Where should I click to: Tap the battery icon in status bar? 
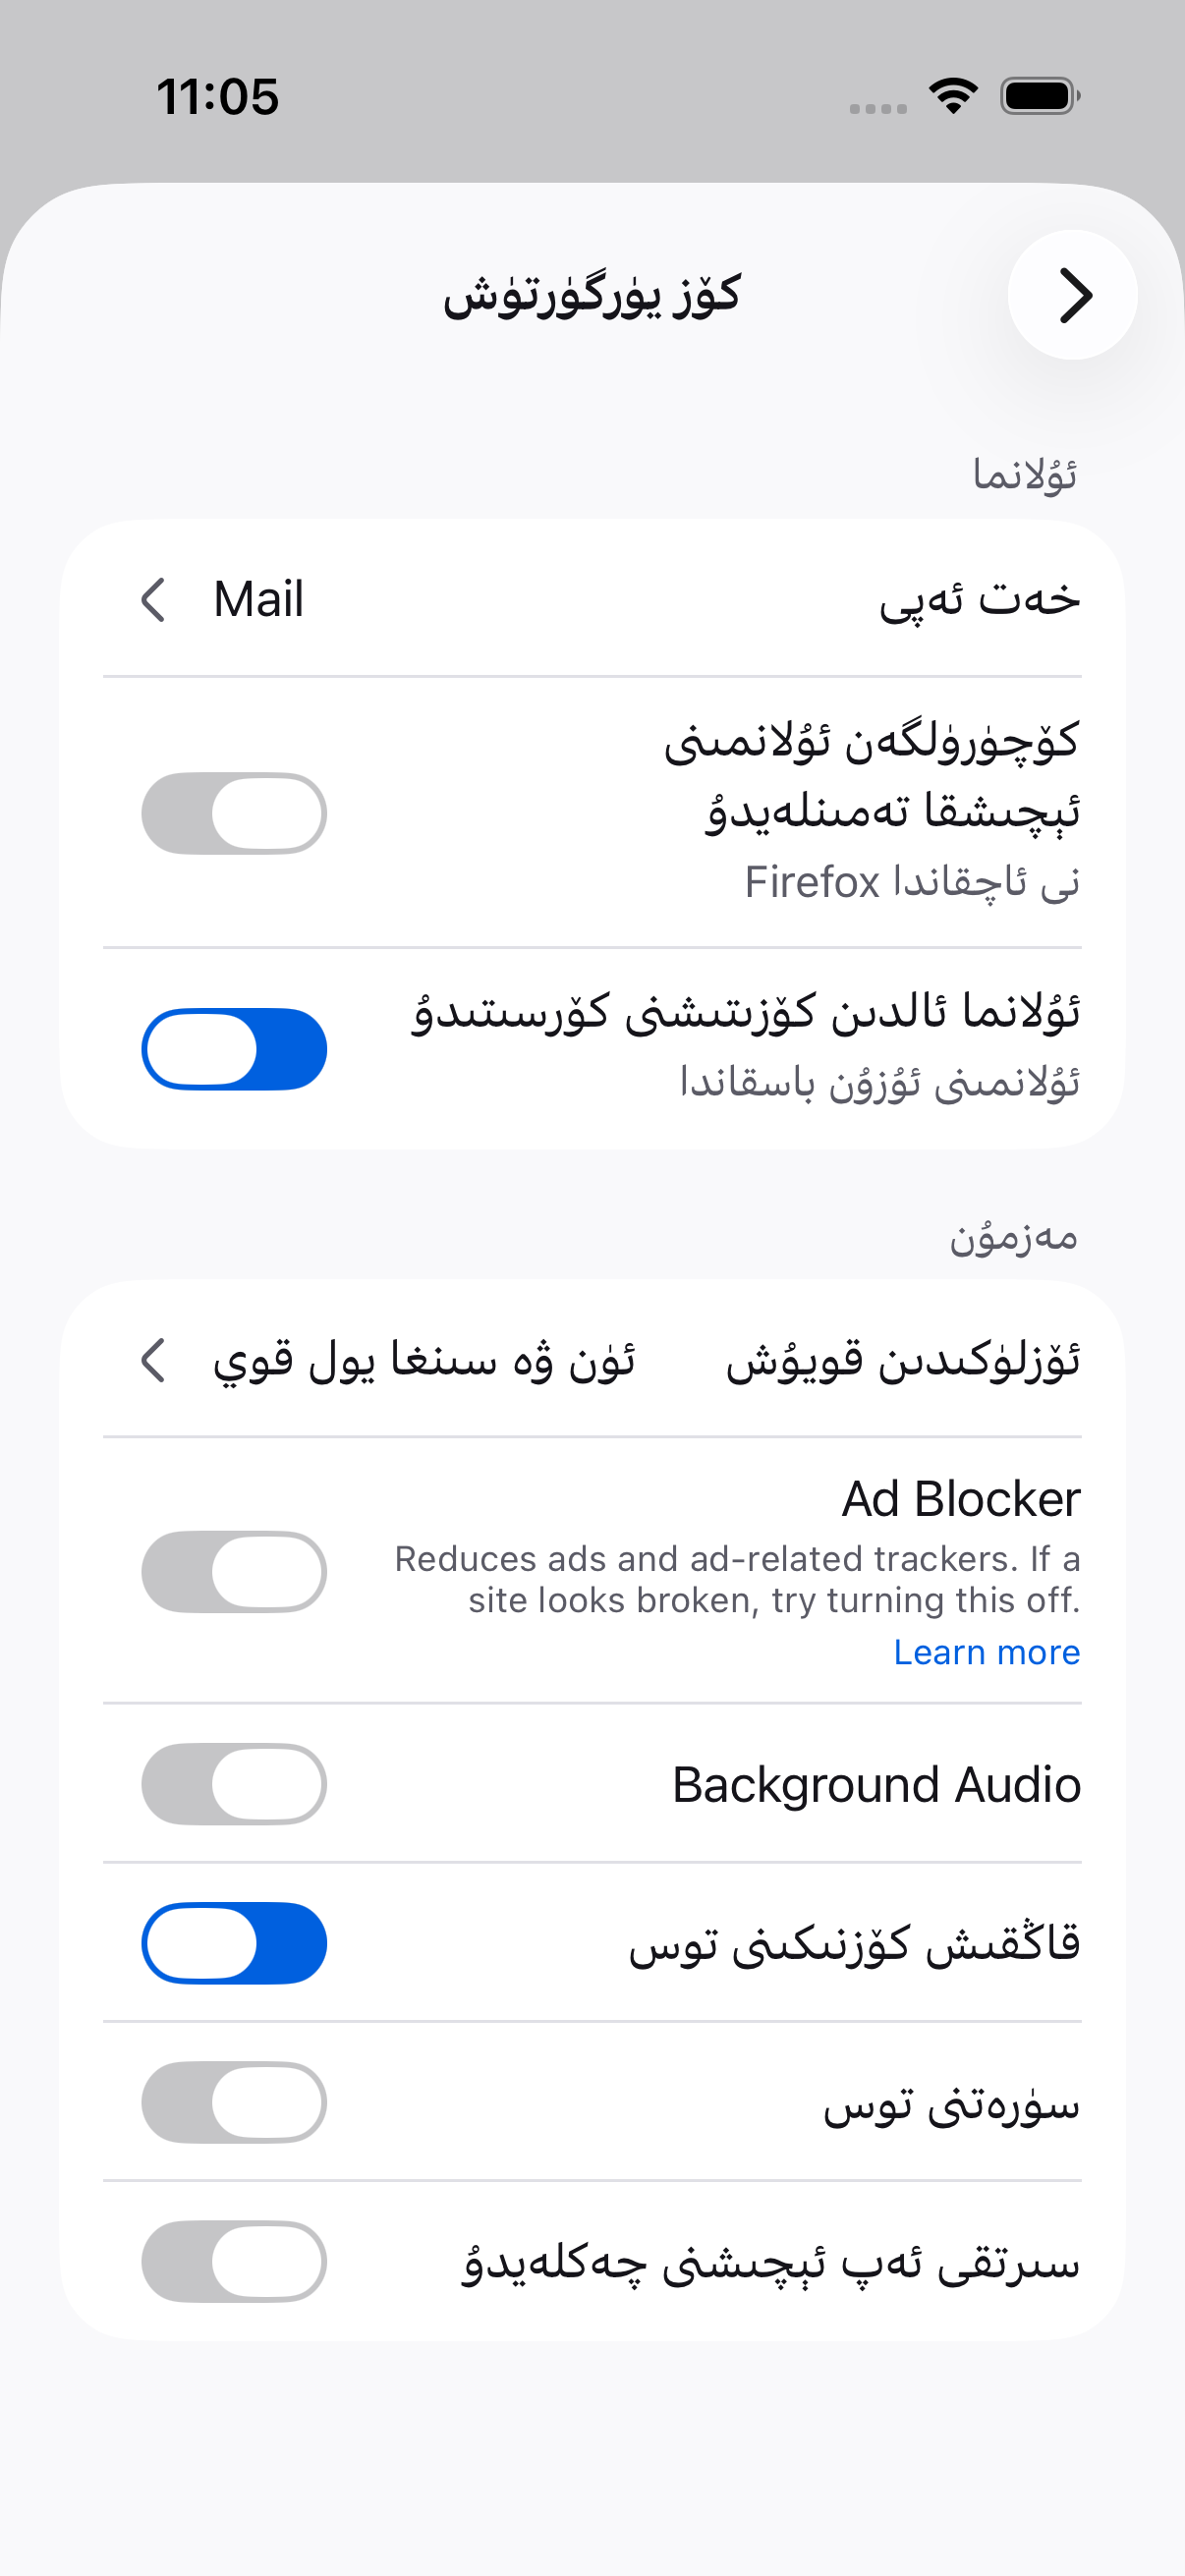[1040, 96]
